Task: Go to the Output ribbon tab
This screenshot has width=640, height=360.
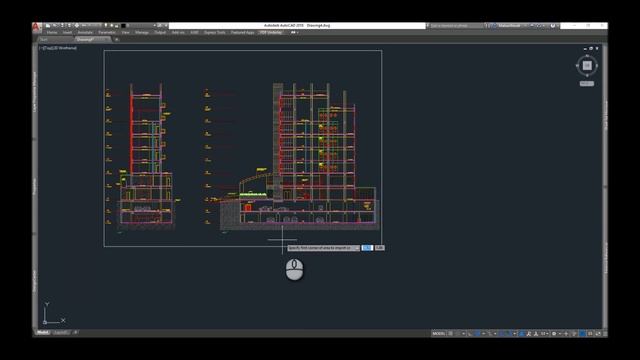Action: pos(160,33)
